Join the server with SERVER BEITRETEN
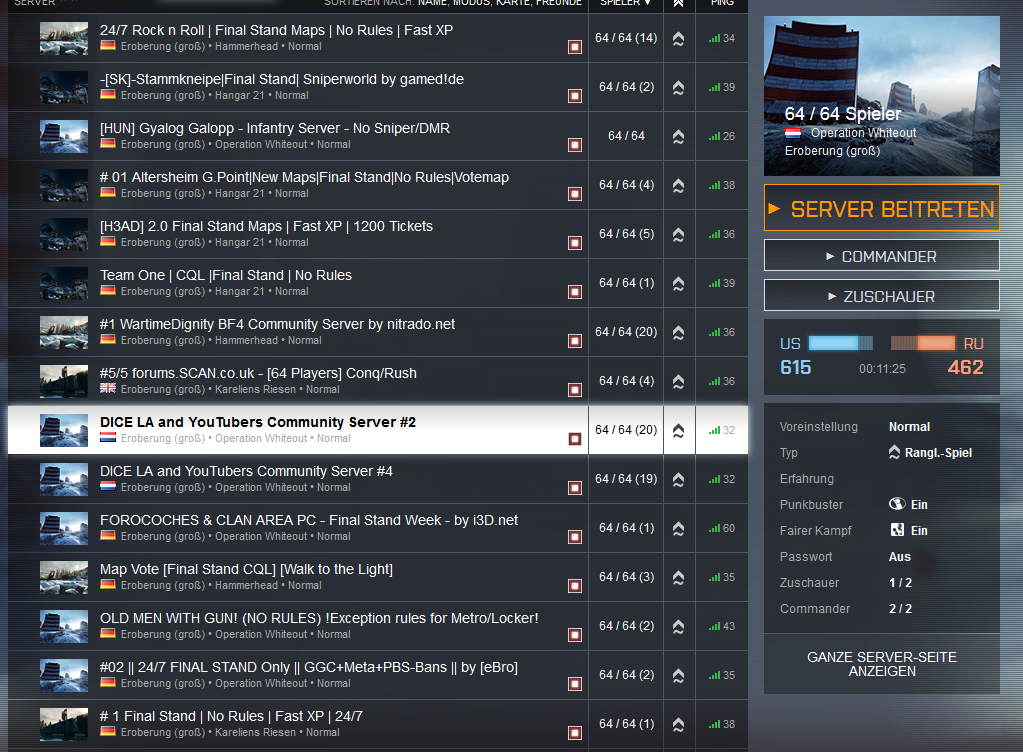The width and height of the screenshot is (1023, 752). [x=881, y=208]
